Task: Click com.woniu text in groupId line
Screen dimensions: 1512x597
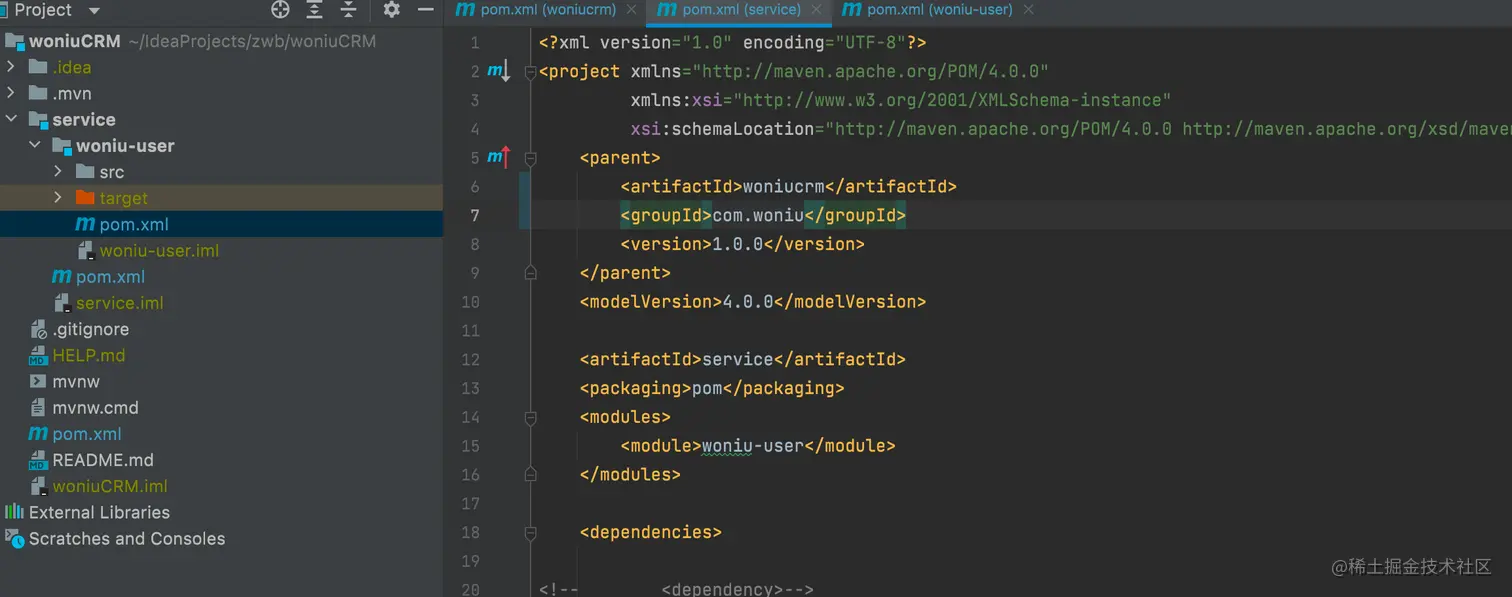Action: point(758,215)
